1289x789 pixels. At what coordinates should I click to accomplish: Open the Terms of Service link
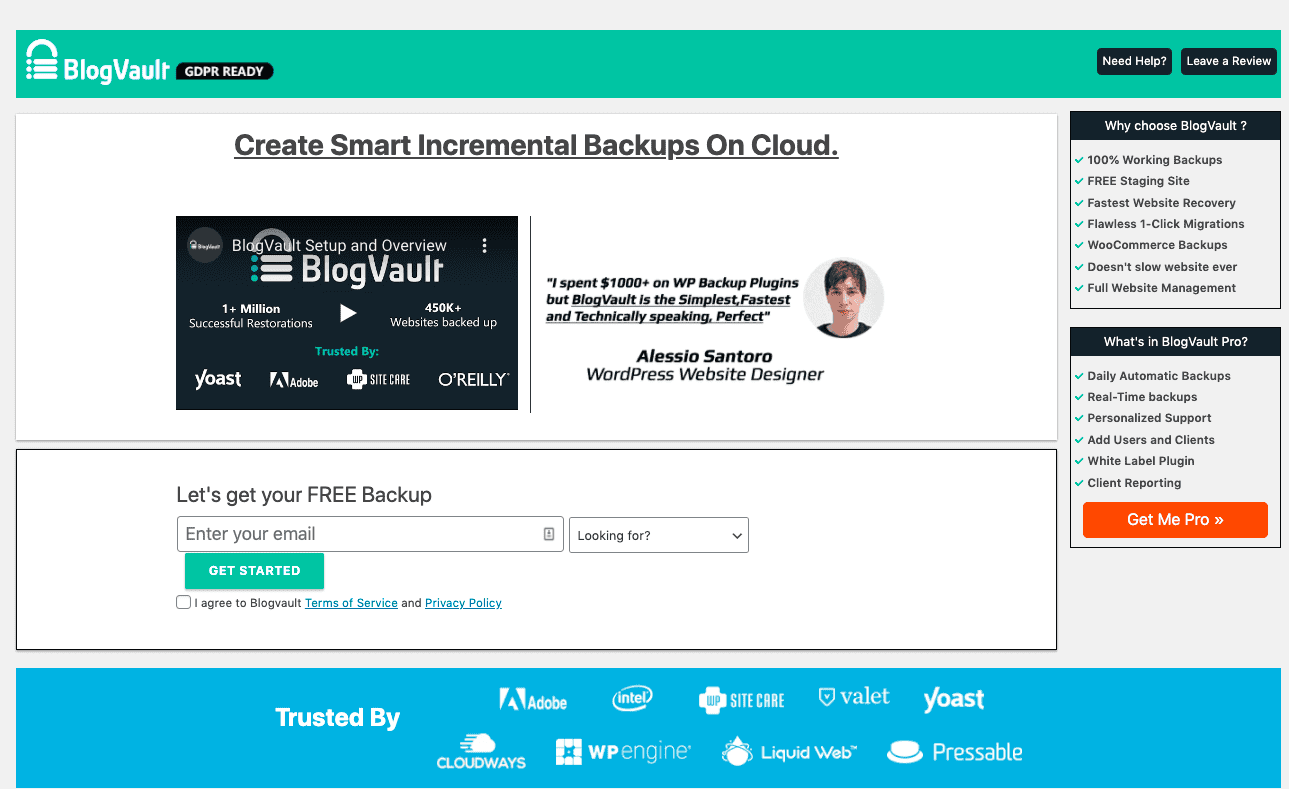[351, 603]
